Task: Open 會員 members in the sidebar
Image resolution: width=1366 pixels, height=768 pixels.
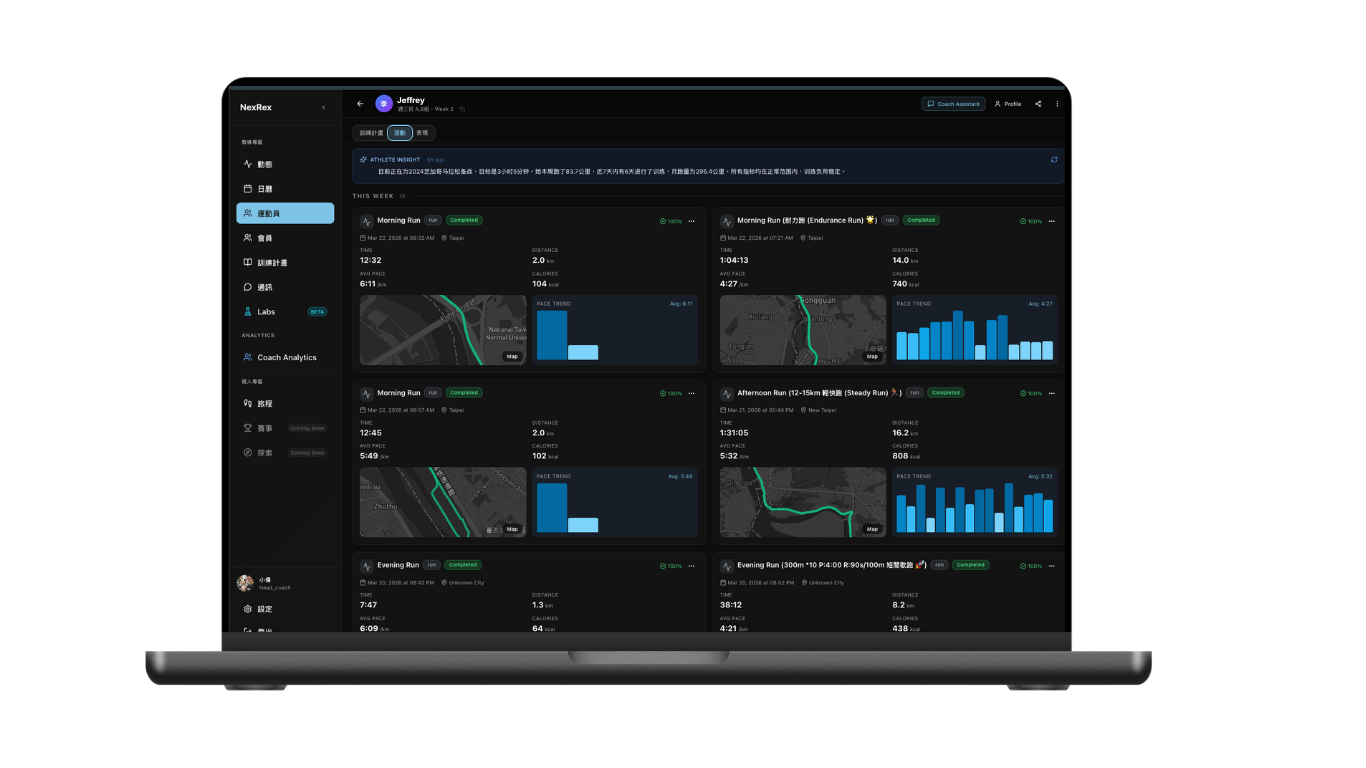Action: coord(285,238)
